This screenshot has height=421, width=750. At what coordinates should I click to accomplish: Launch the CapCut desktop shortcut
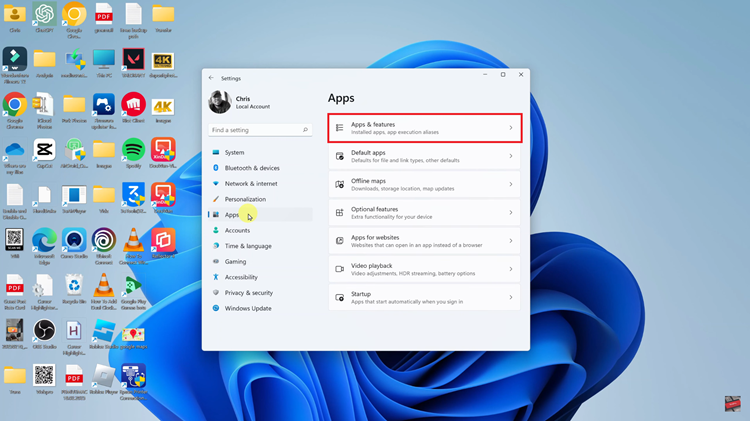point(44,154)
